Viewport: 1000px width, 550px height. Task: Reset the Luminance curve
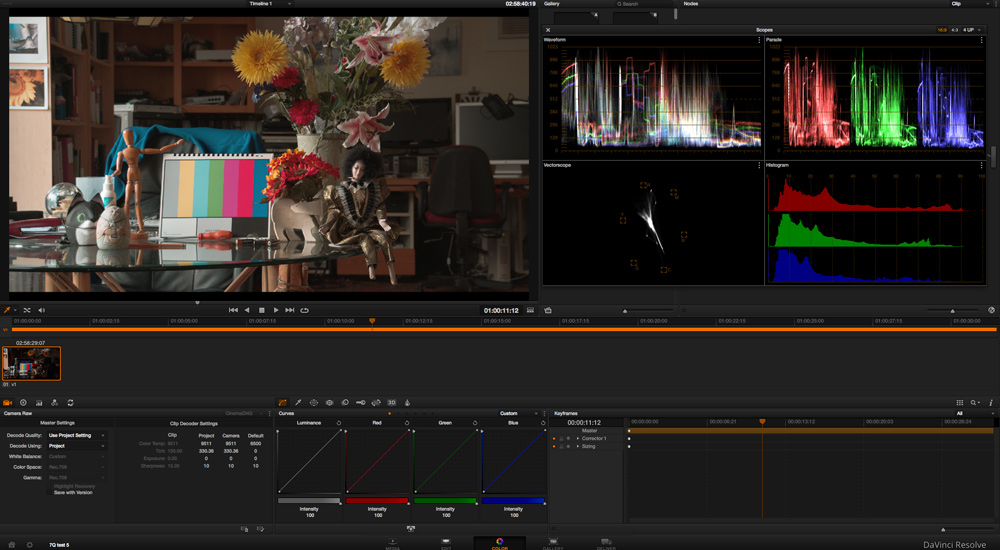[339, 423]
